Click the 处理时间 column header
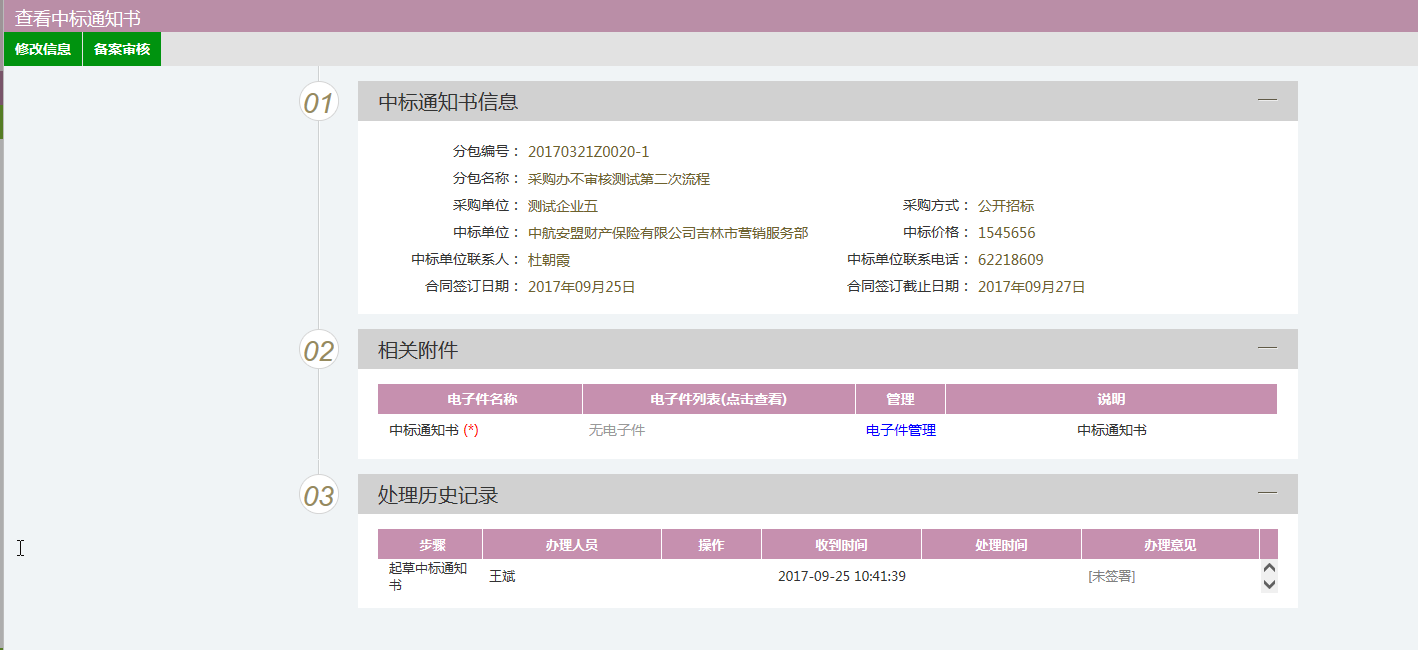 tap(1001, 545)
